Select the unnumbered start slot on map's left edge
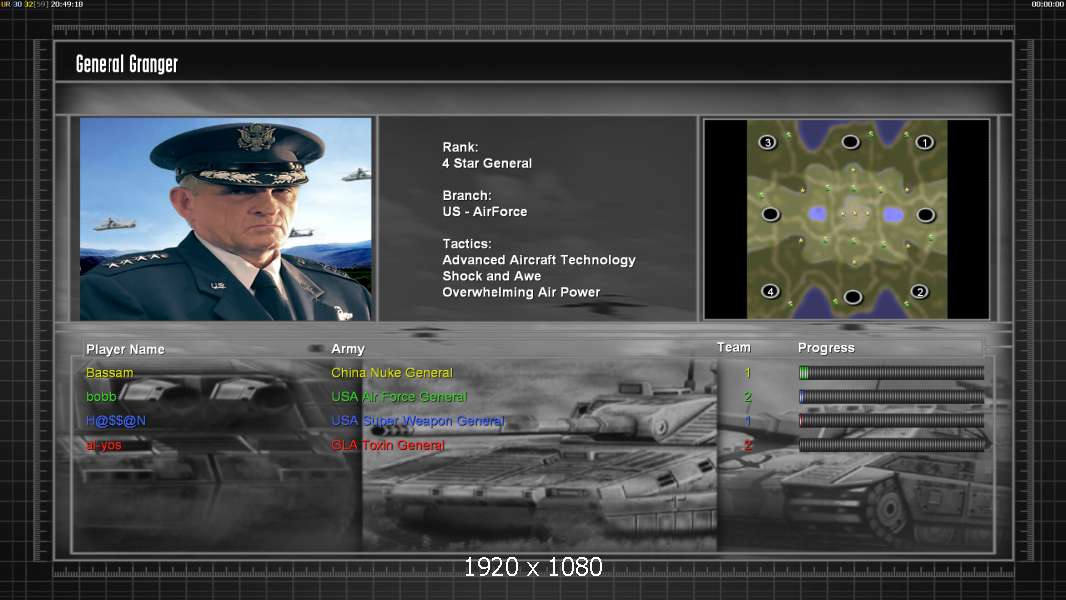The width and height of the screenshot is (1066, 600). [x=770, y=215]
